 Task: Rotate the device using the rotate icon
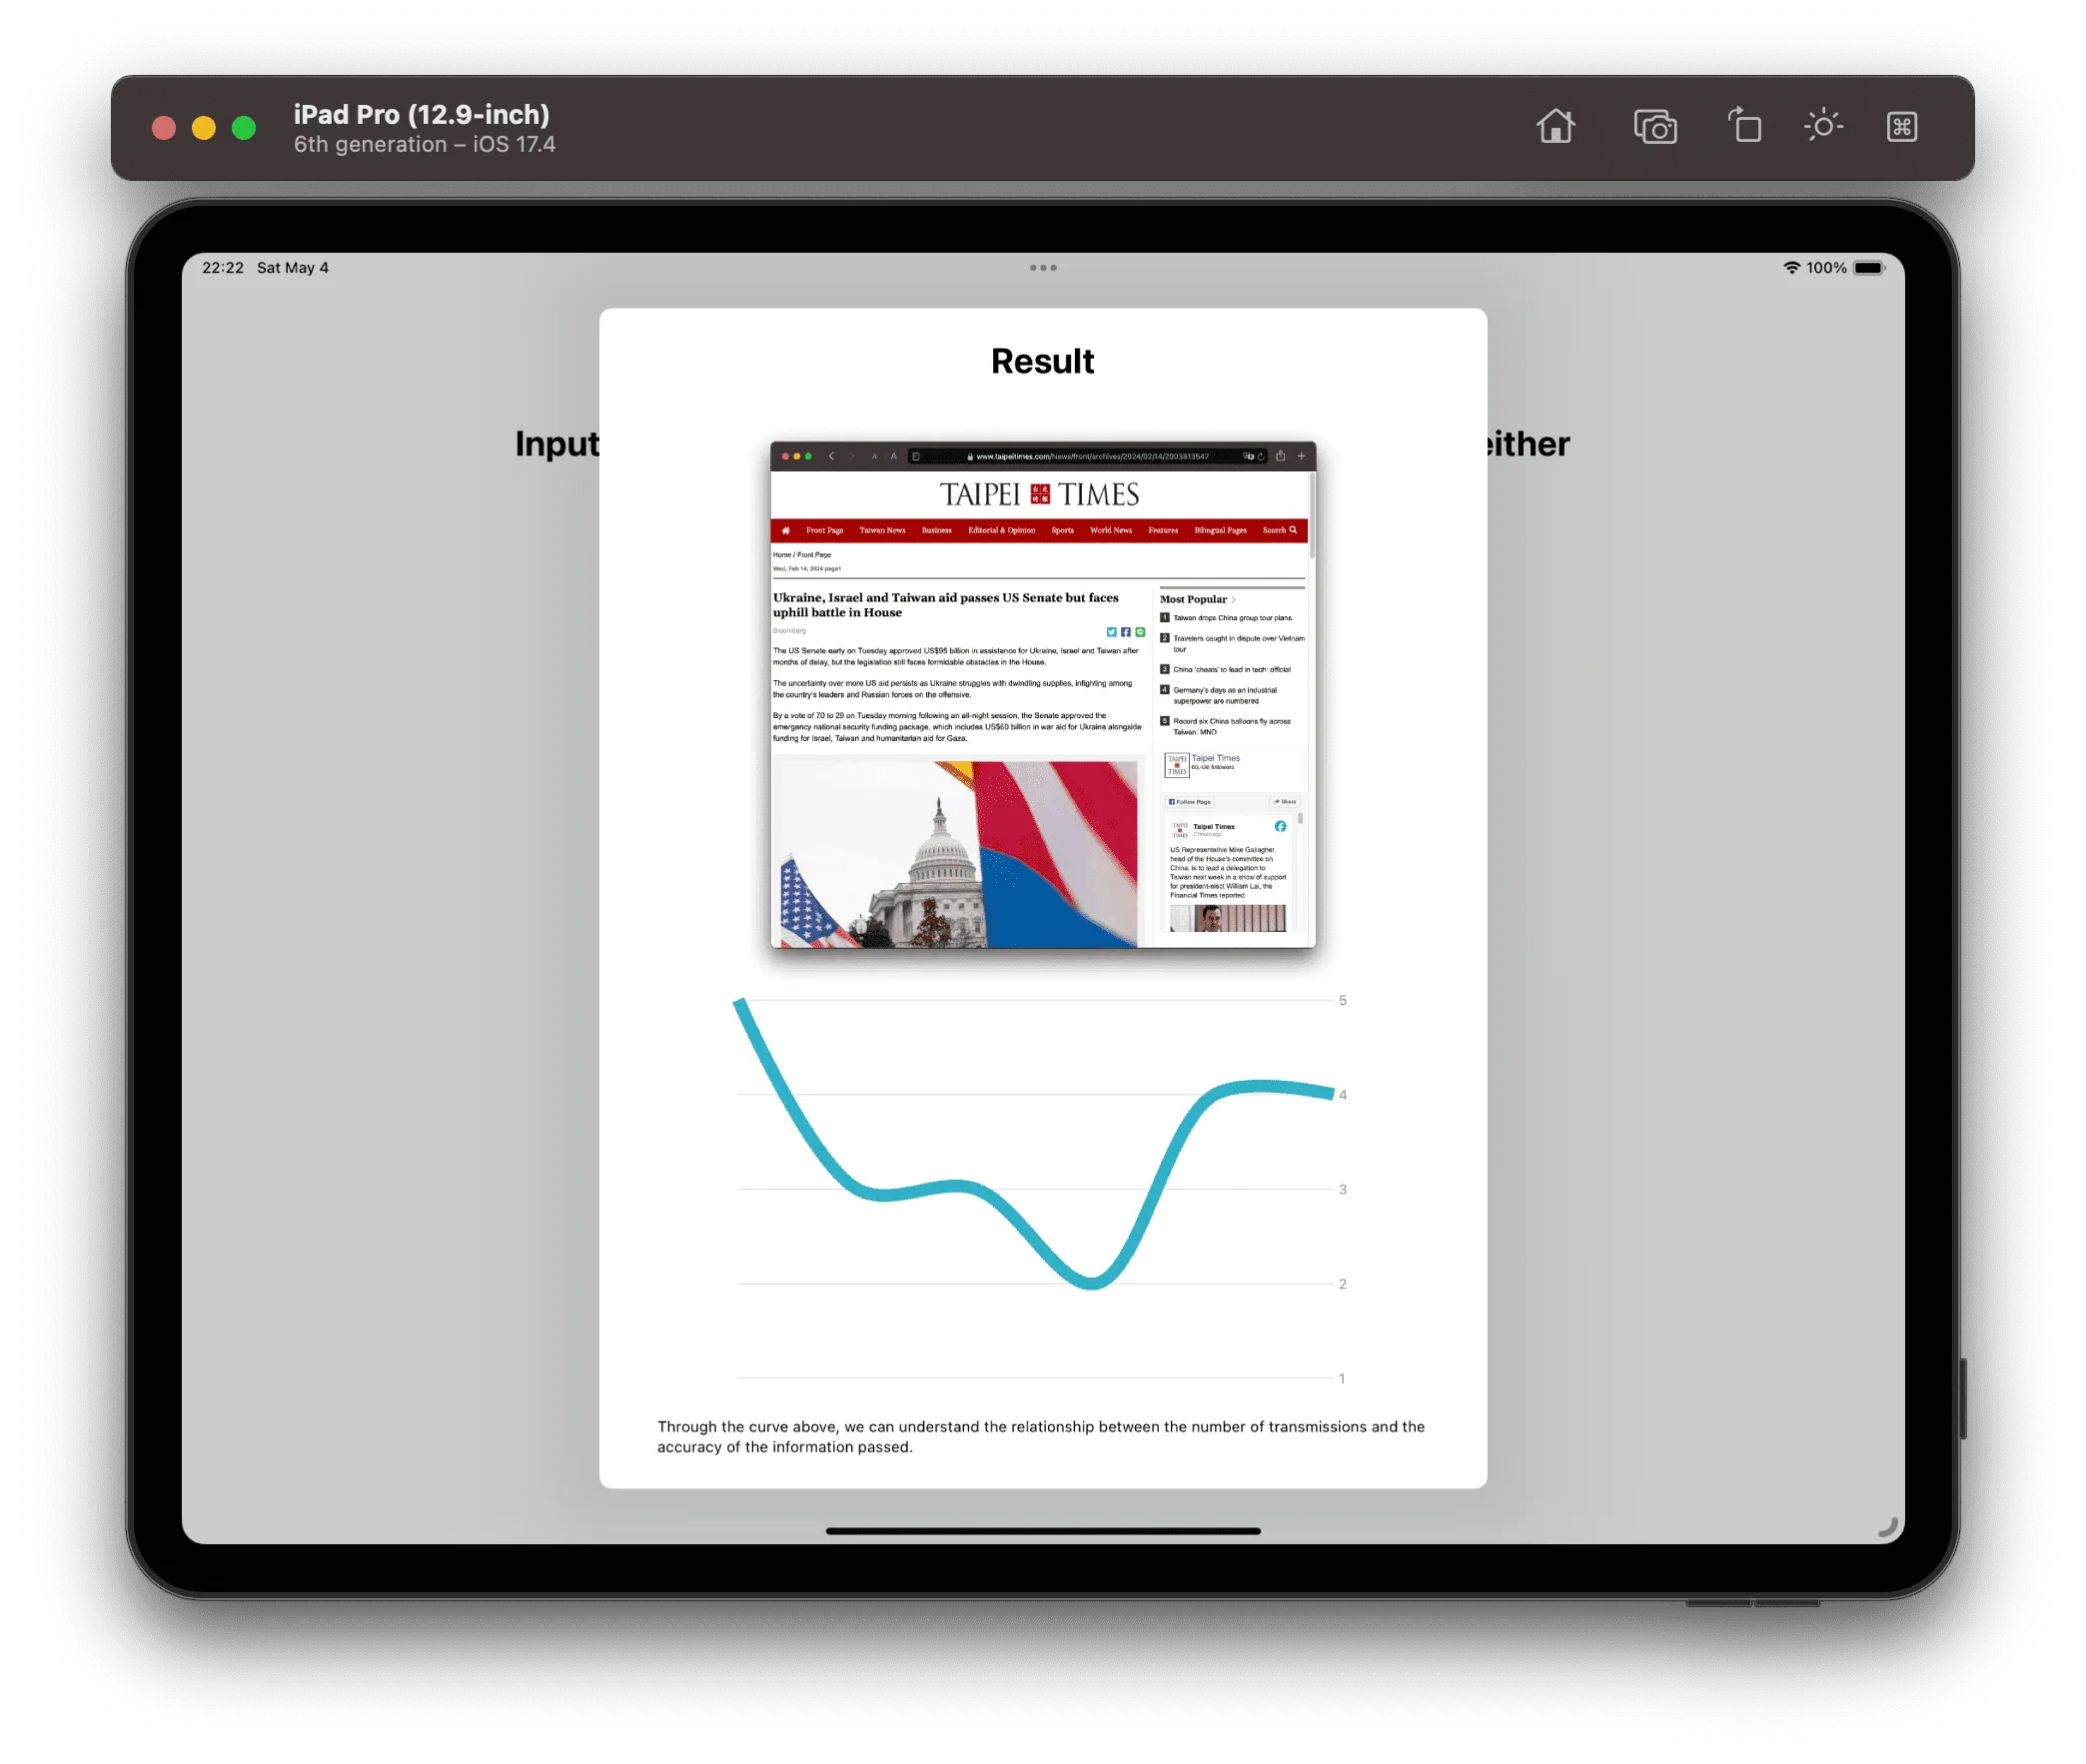click(x=1745, y=126)
